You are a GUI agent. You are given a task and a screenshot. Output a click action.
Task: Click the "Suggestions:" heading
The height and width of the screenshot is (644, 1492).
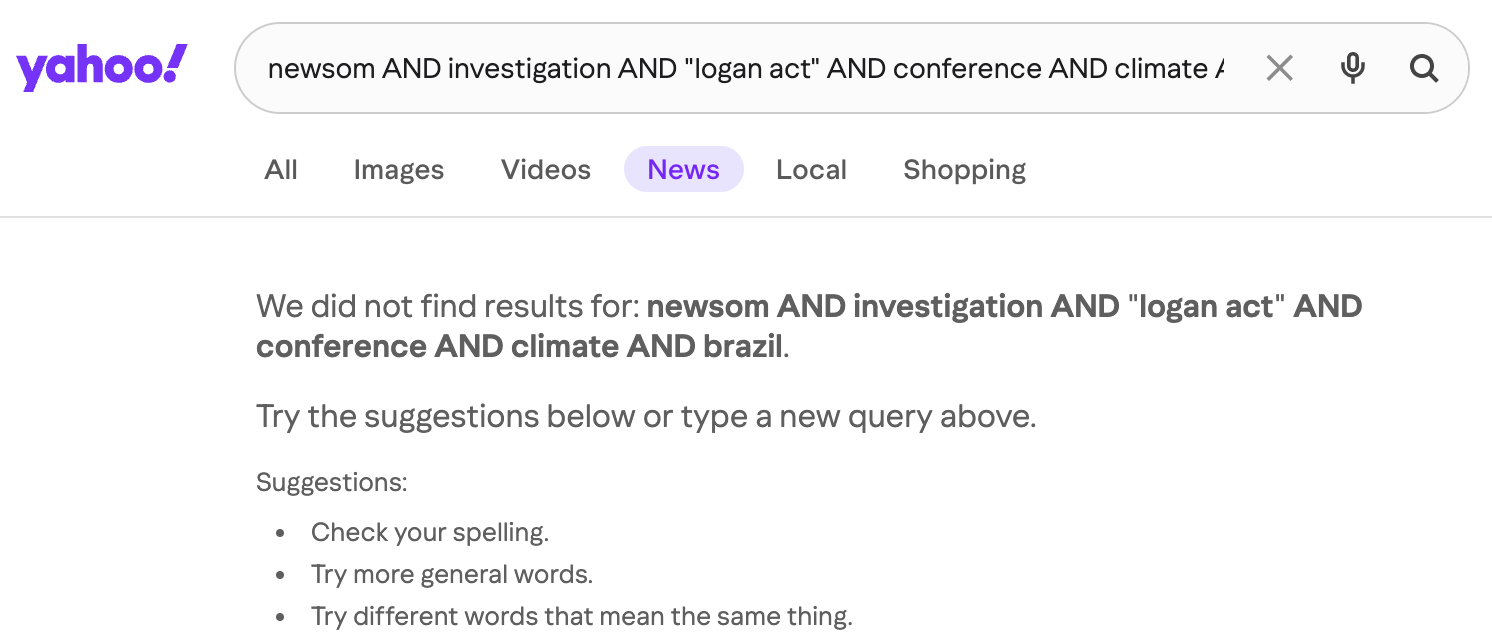click(x=331, y=482)
